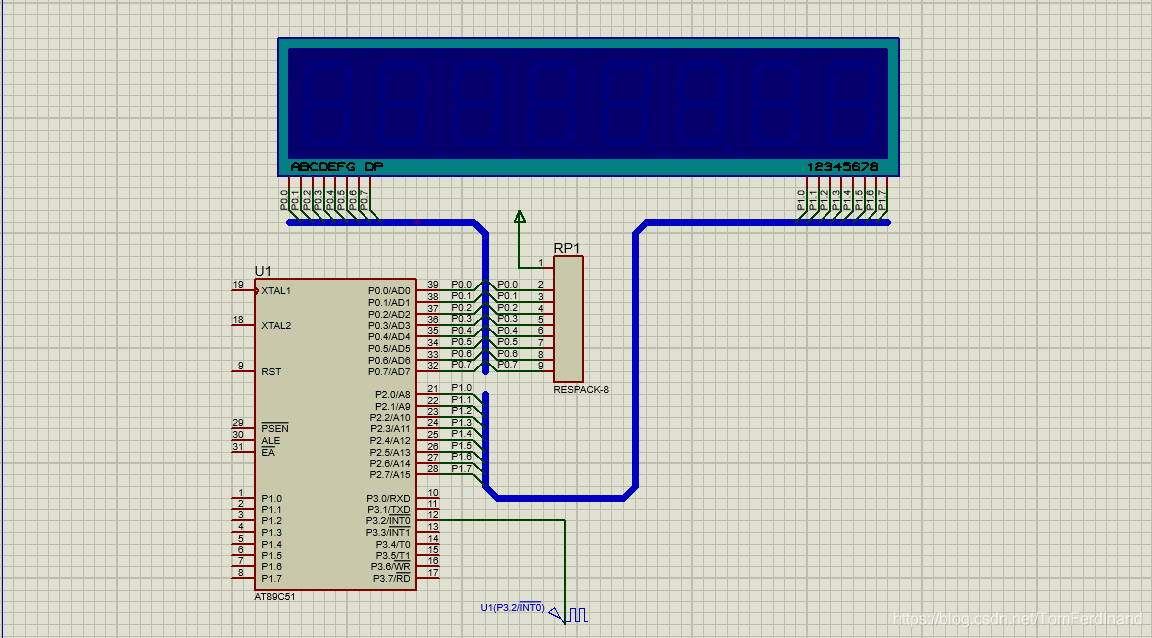1152x638 pixels.
Task: Click the RST pin label
Action: click(271, 371)
